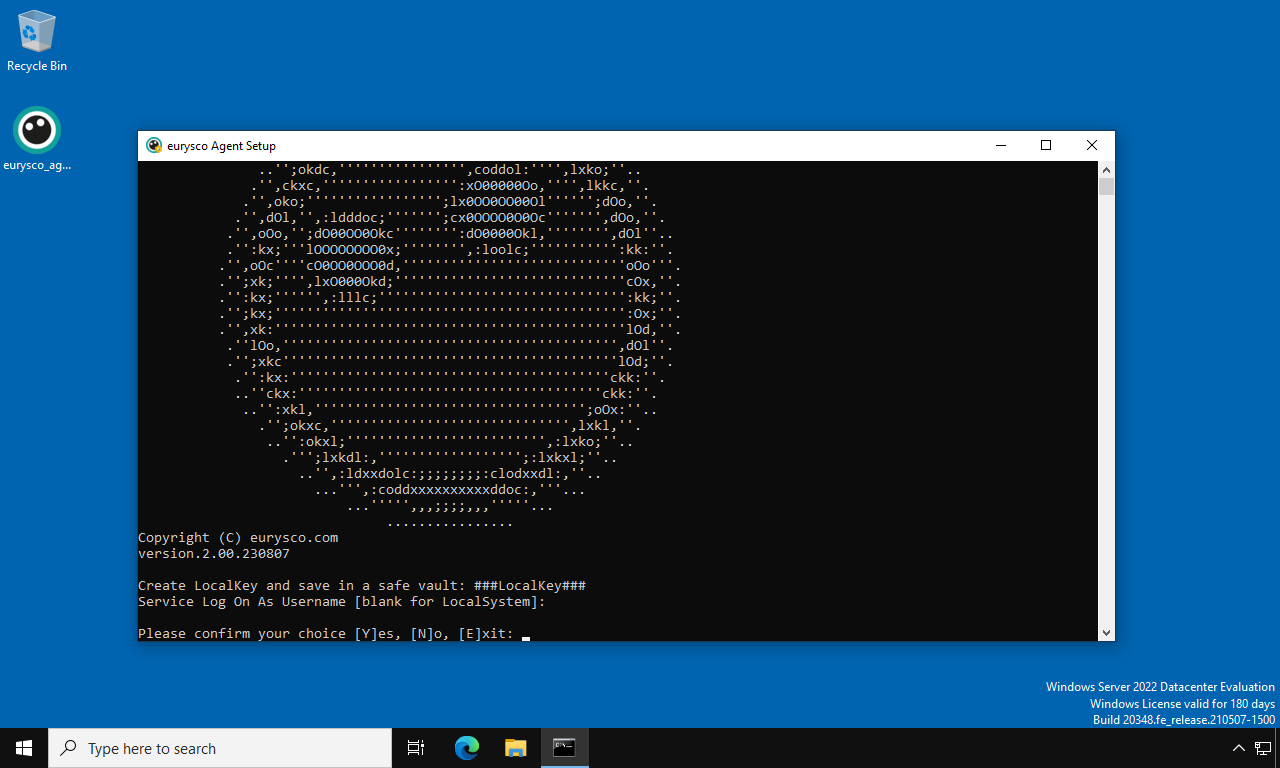
Task: Open Task View from the taskbar
Action: pyautogui.click(x=416, y=748)
